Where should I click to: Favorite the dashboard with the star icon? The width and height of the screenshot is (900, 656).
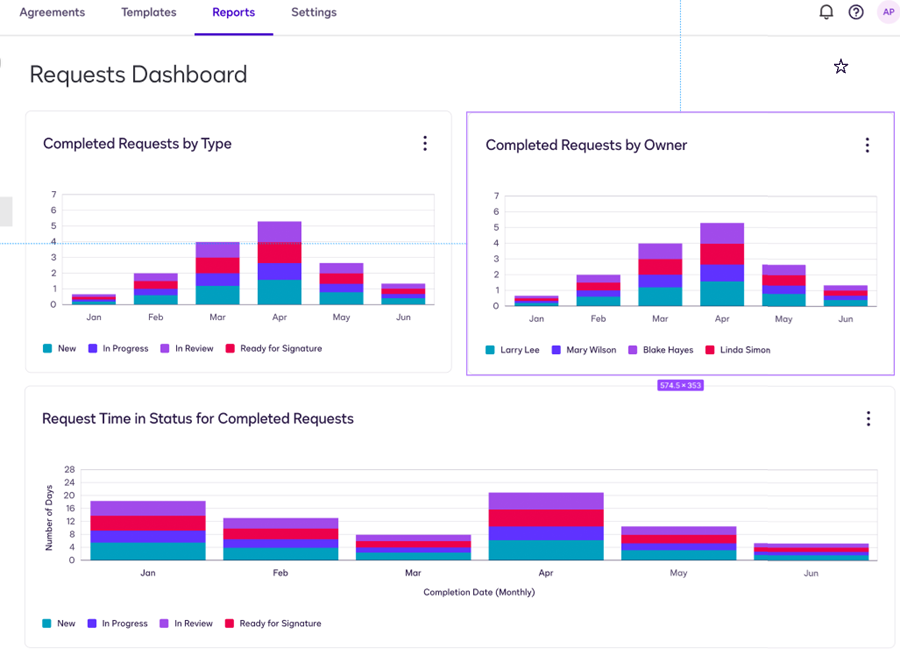pyautogui.click(x=840, y=67)
